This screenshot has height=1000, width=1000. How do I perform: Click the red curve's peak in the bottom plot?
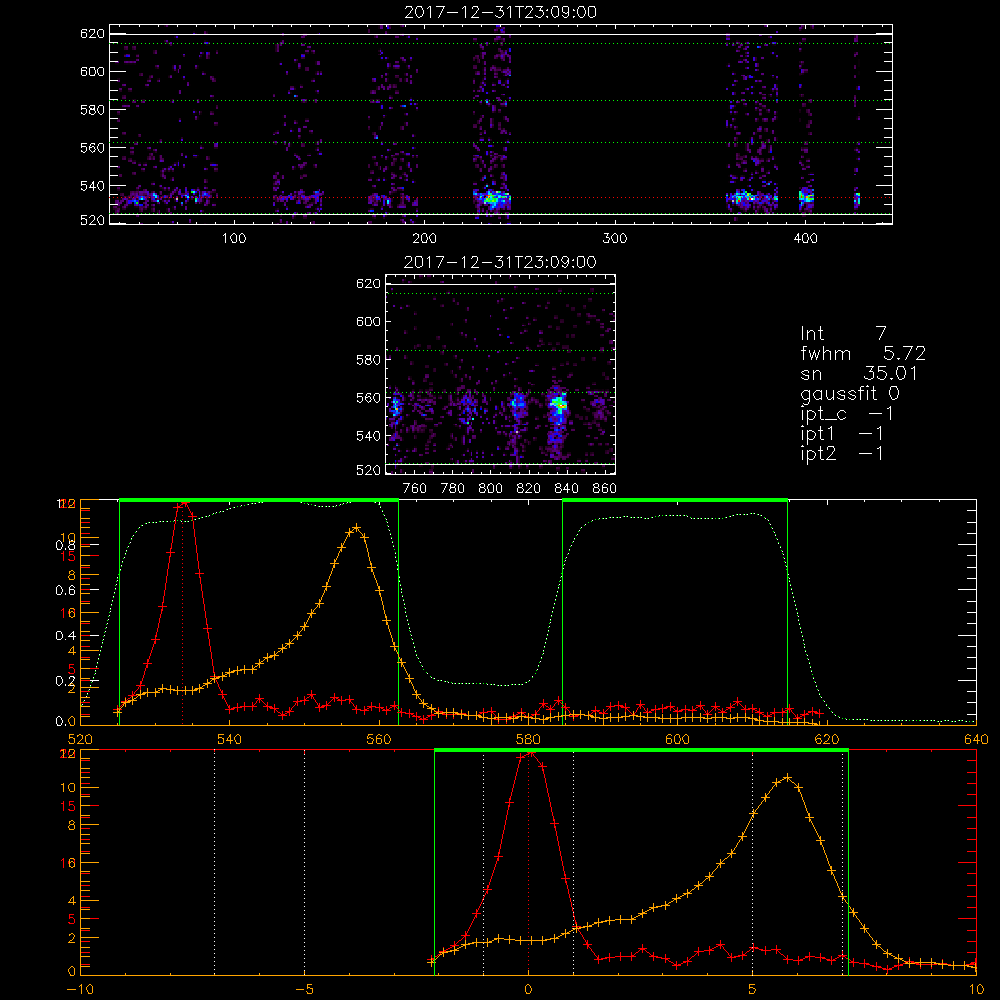pos(529,754)
